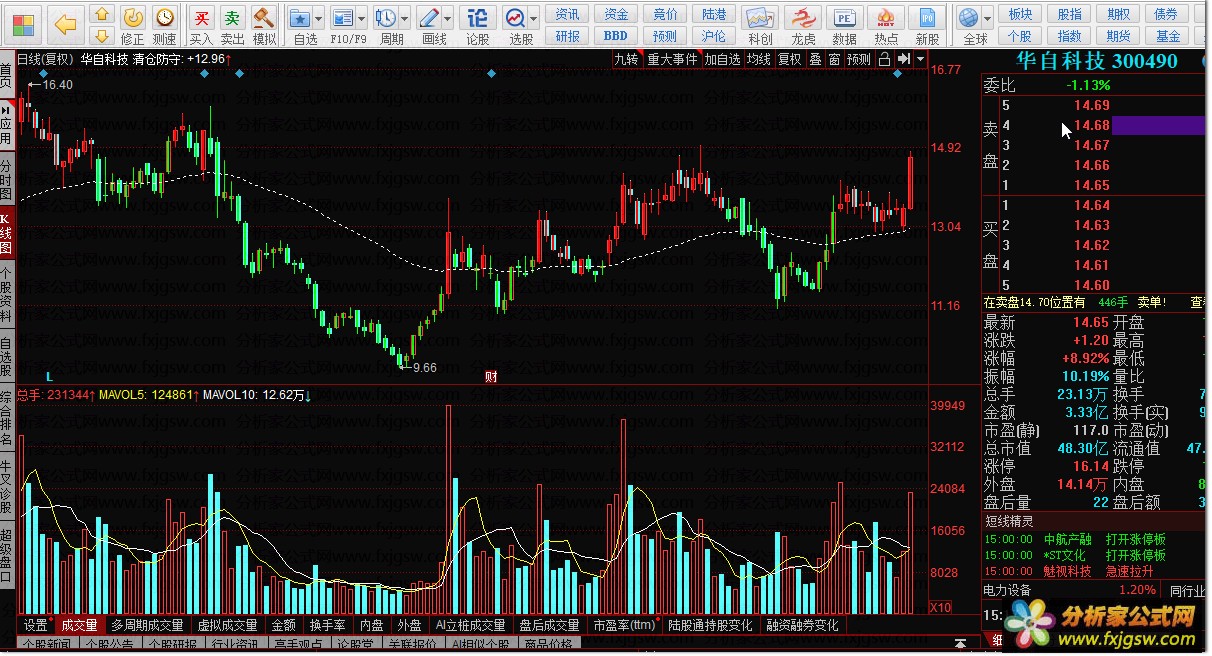Select the 个股资料 sidebar tab
Screen dimensions: 1212x656
tap(7, 297)
